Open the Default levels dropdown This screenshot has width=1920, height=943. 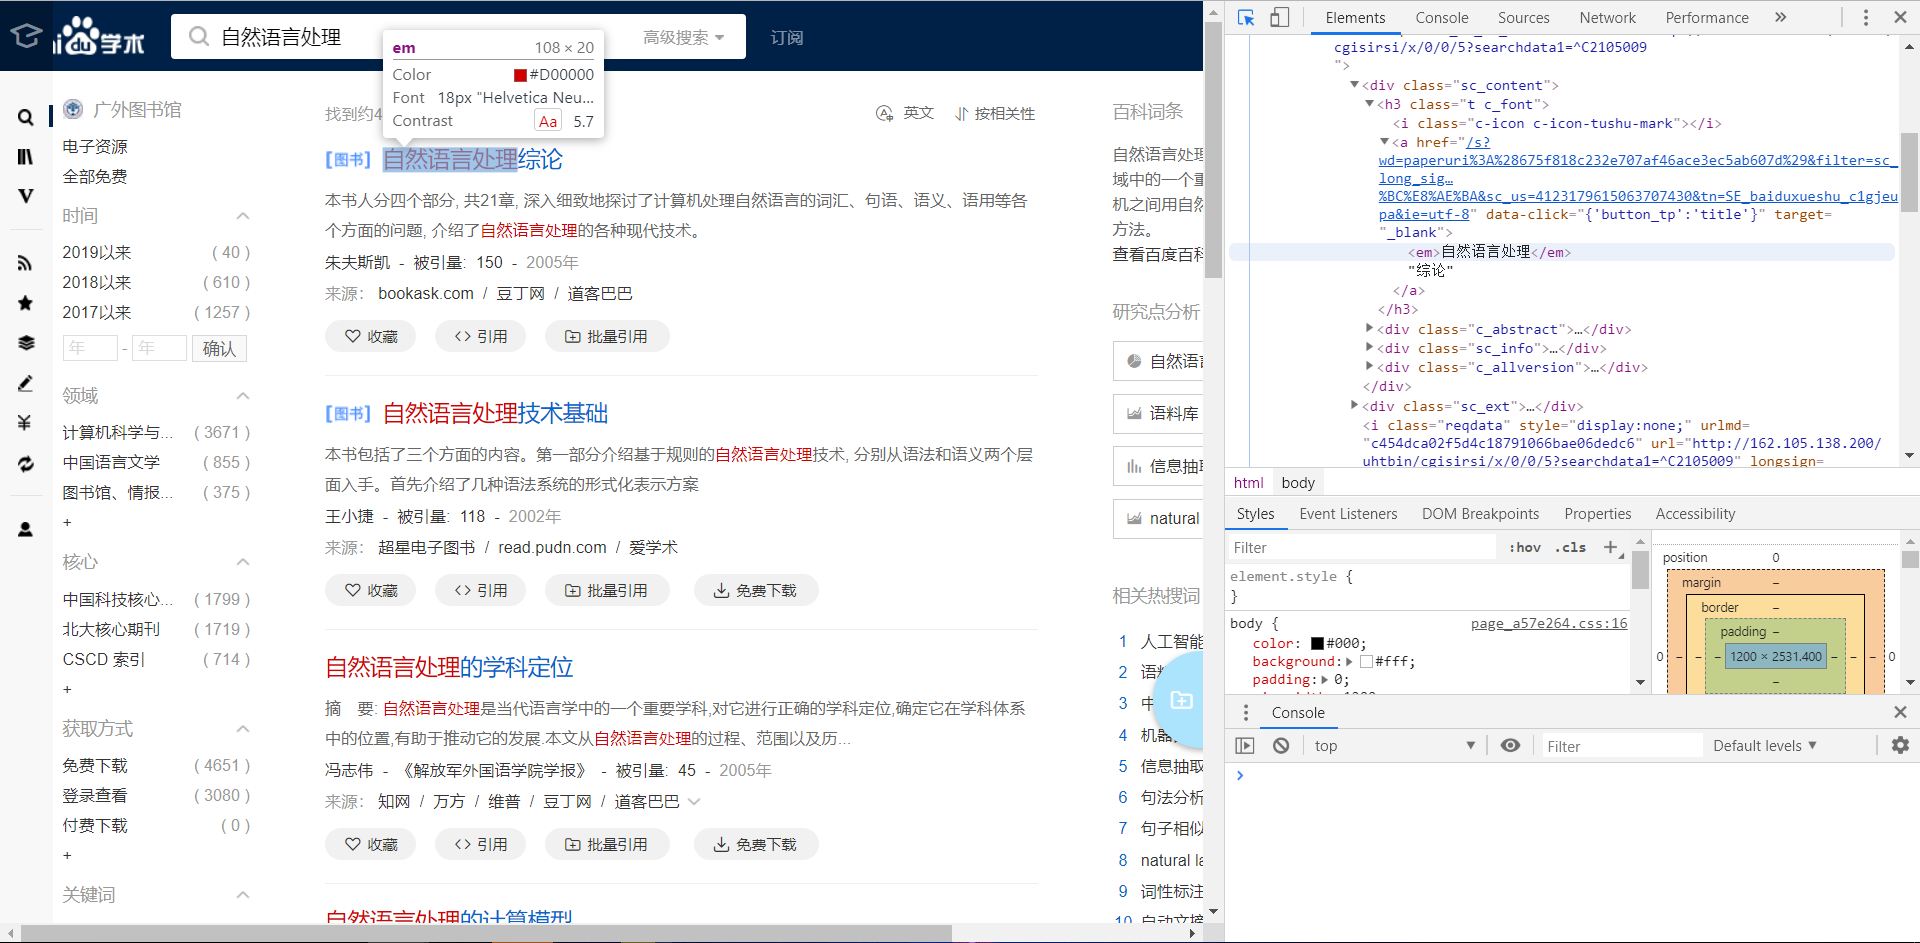tap(1765, 745)
